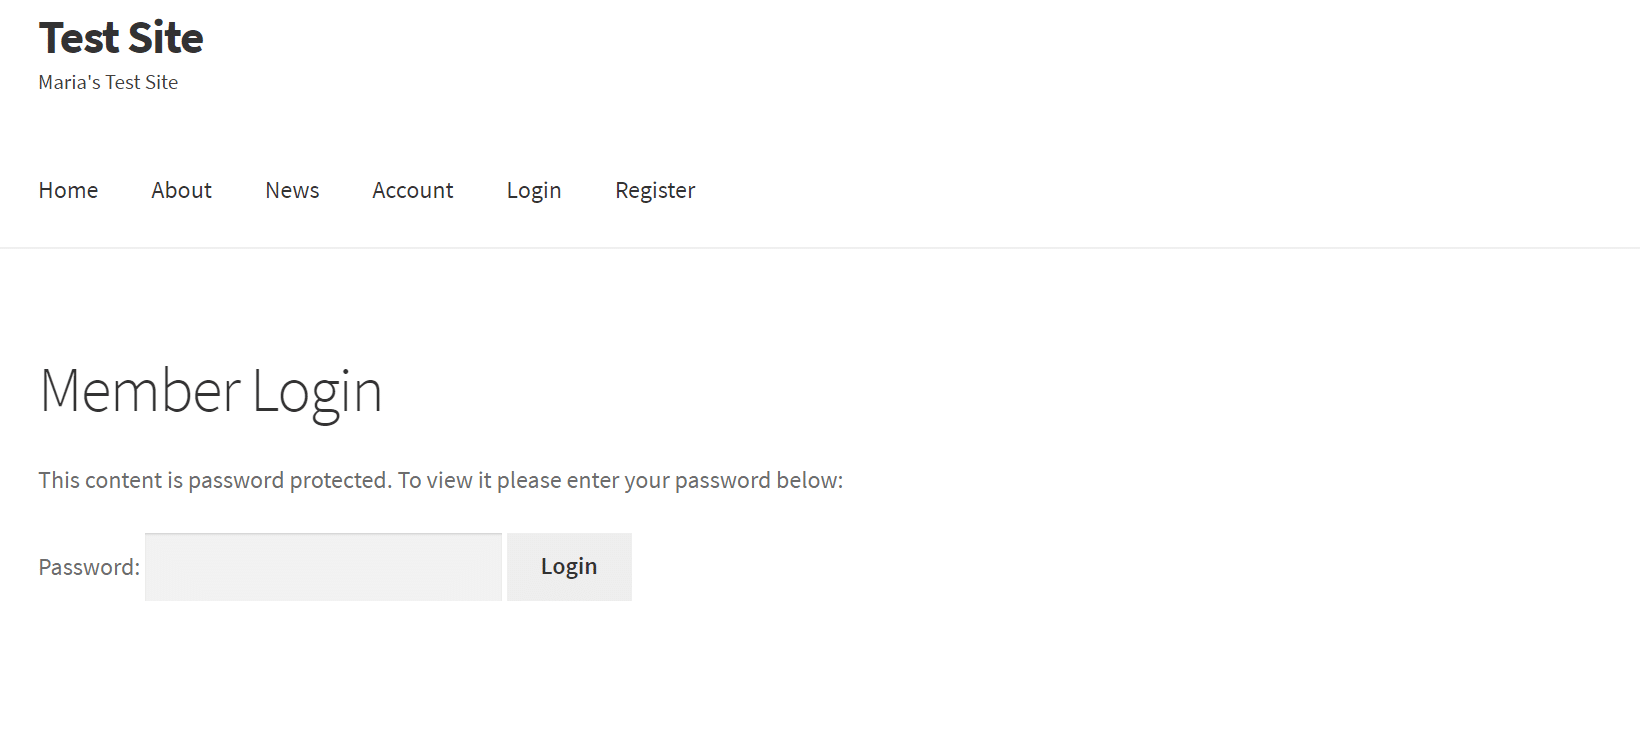Choose Register from the navigation bar
The image size is (1640, 734).
(x=655, y=190)
